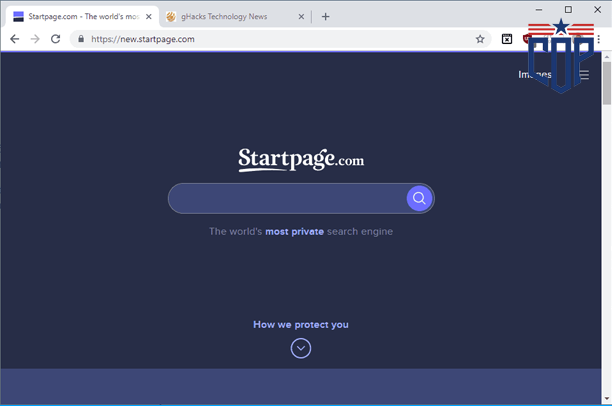Click the address bar URL new.startpage.com
The width and height of the screenshot is (612, 406).
coord(143,39)
